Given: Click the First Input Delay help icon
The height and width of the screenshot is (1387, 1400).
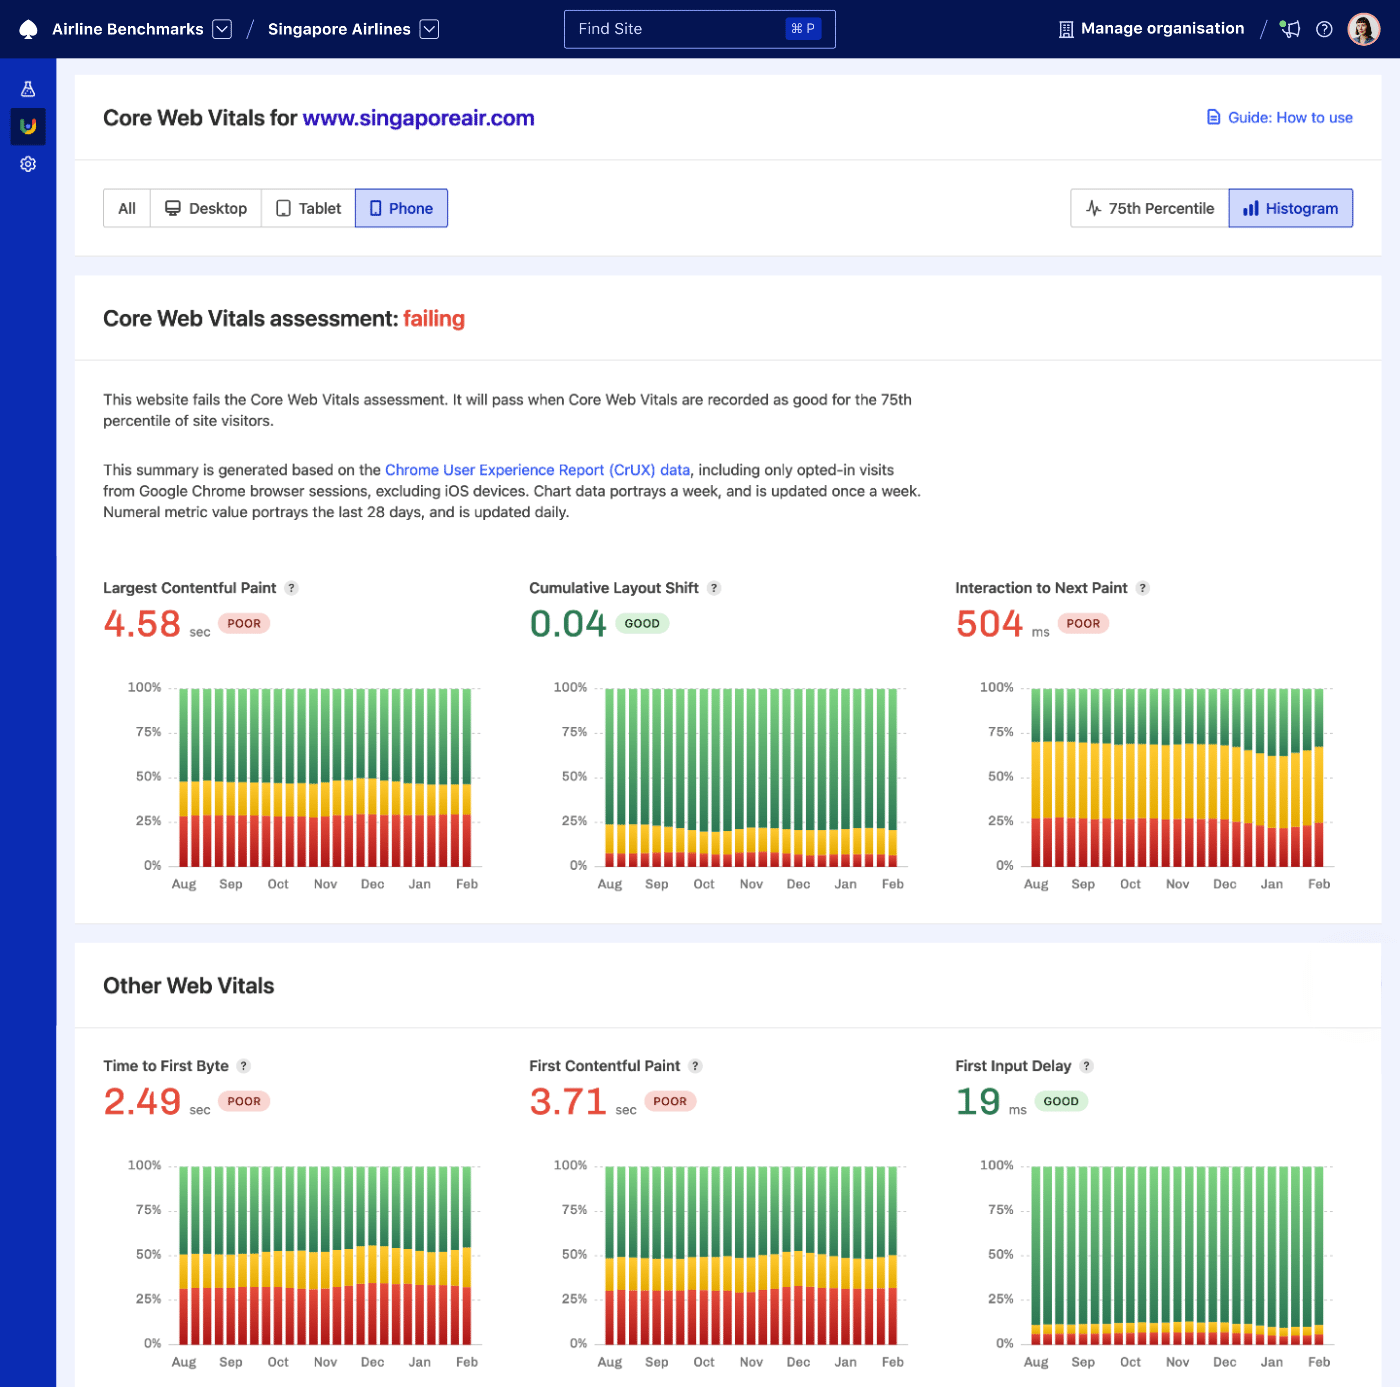Looking at the screenshot, I should click(x=1086, y=1066).
